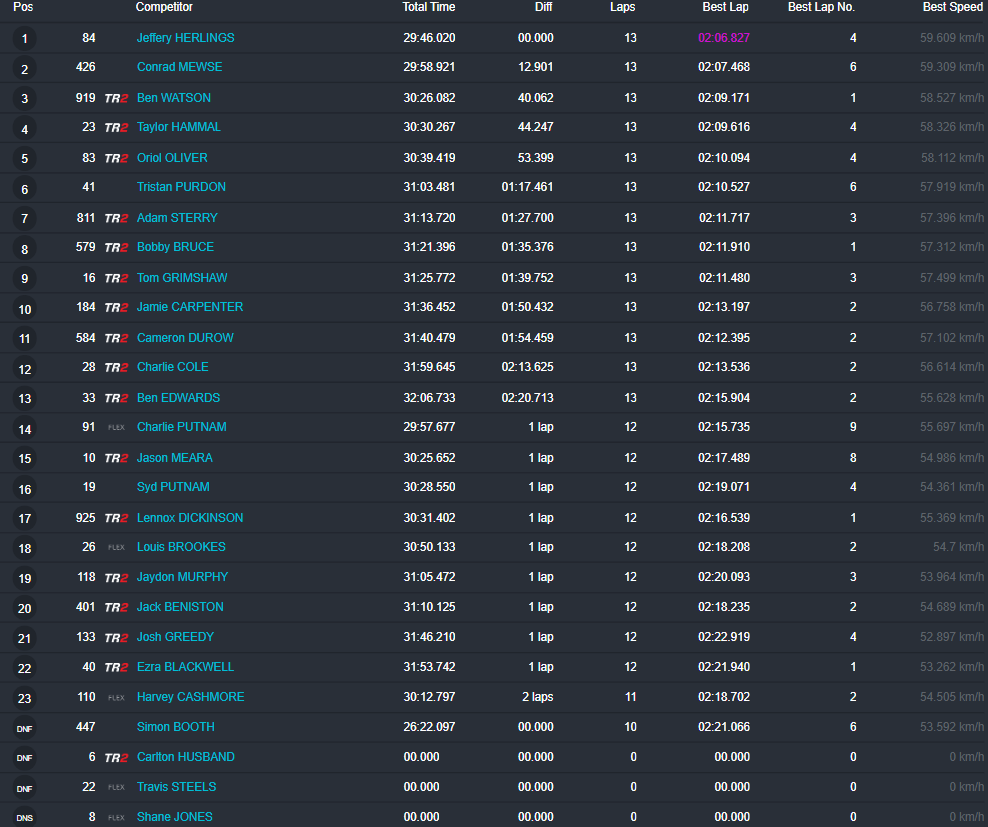Viewport: 988px width, 827px height.
Task: Click the TR2 badge beside Ben EDWARDS
Action: coord(117,398)
